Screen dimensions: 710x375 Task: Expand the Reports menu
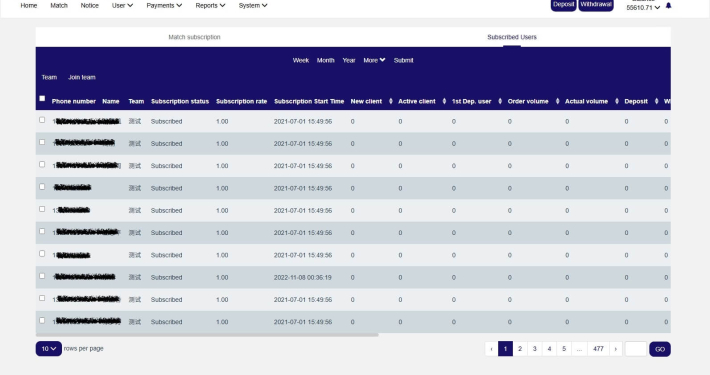[210, 5]
